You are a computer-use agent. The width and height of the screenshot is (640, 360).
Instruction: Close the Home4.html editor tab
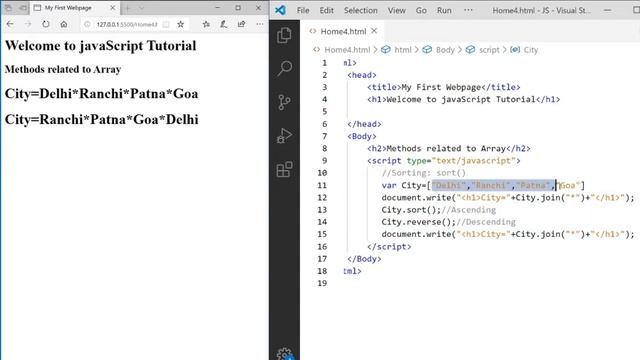tap(374, 31)
